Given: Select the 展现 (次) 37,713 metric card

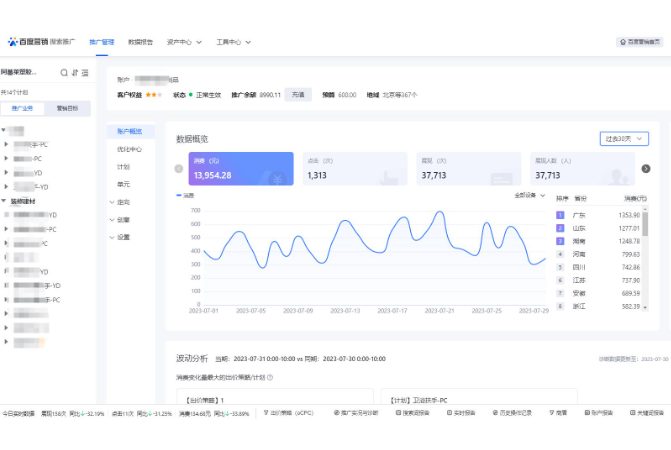Looking at the screenshot, I should pyautogui.click(x=469, y=169).
